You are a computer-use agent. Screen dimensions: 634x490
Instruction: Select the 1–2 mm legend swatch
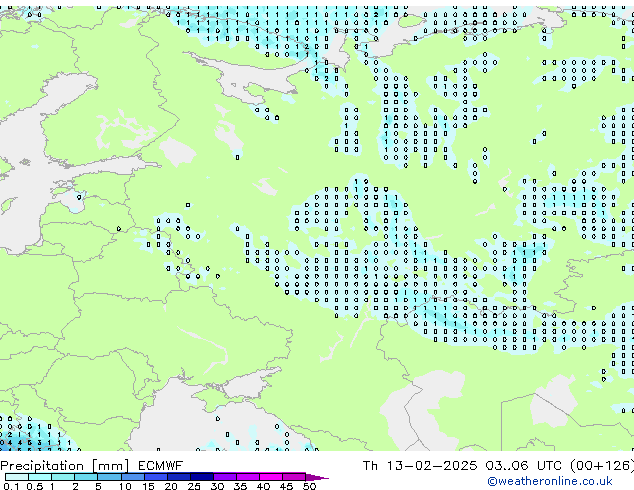(63, 477)
